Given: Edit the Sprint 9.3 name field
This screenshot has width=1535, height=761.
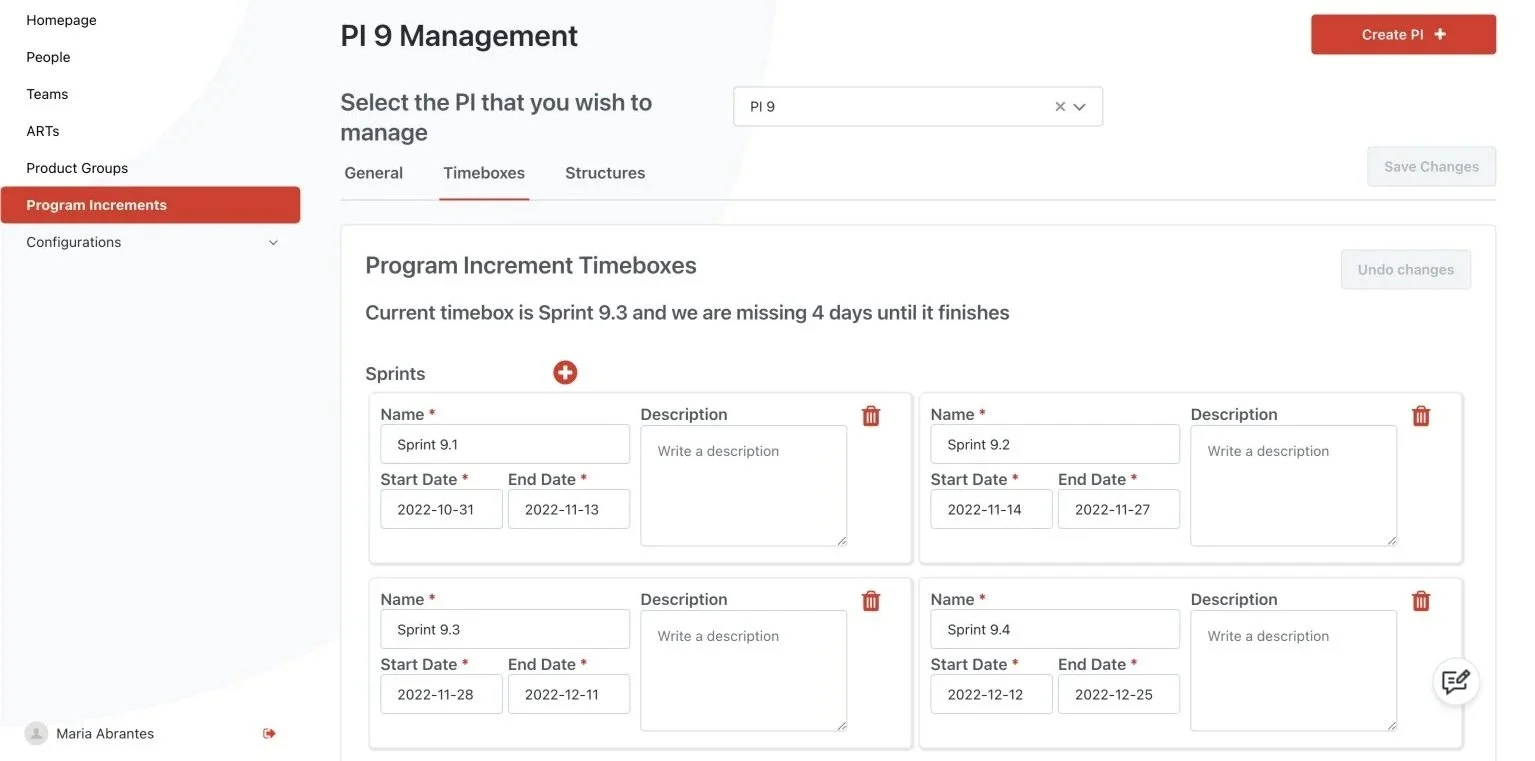Looking at the screenshot, I should (505, 630).
